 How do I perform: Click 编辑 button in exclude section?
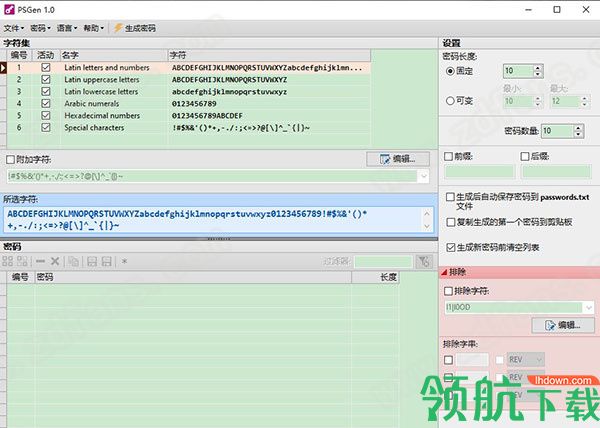(562, 325)
